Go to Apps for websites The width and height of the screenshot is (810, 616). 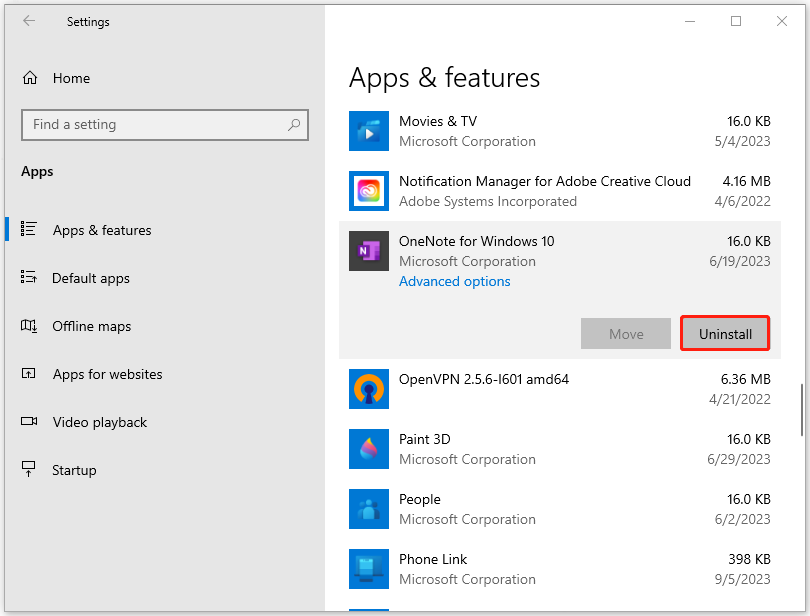point(107,374)
